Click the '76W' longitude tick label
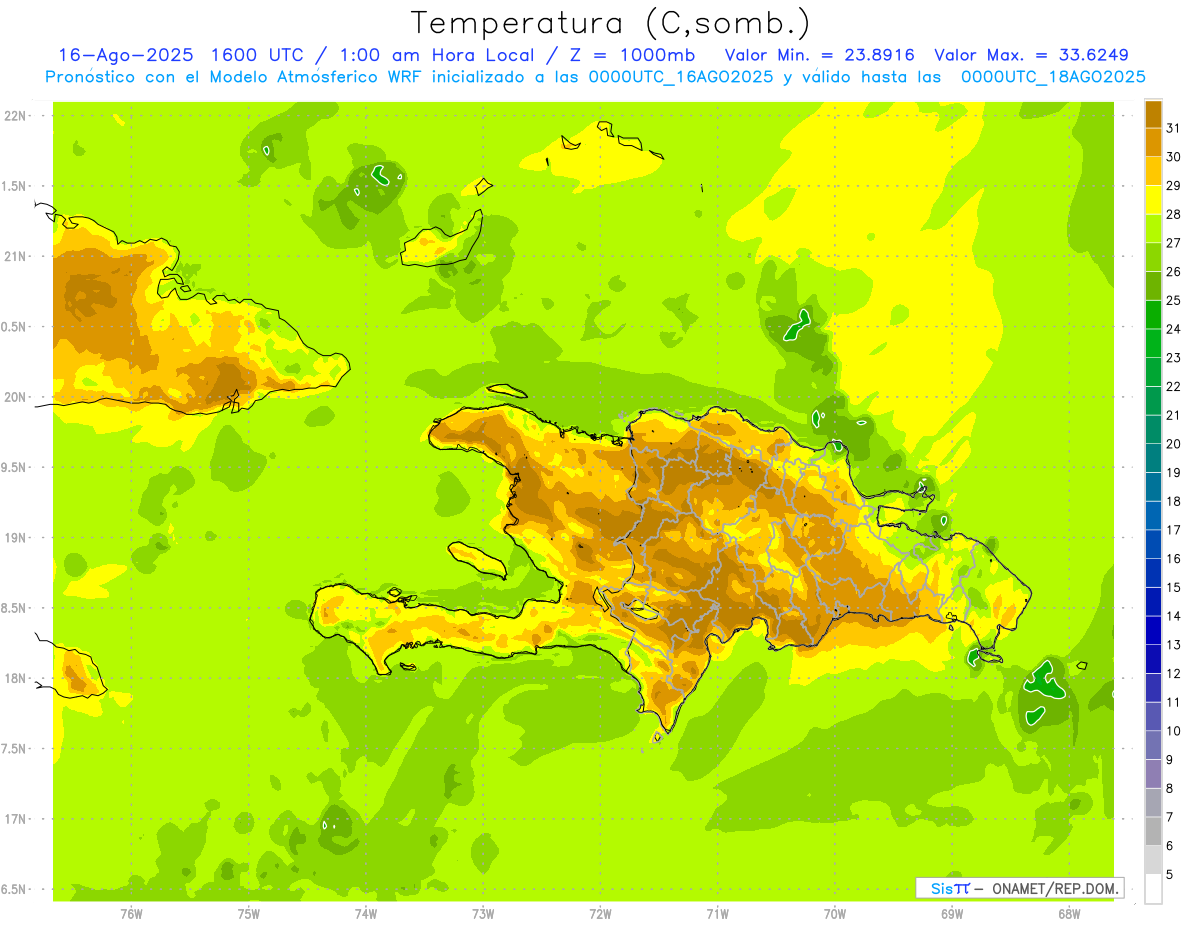Image resolution: width=1200 pixels, height=927 pixels. (131, 914)
